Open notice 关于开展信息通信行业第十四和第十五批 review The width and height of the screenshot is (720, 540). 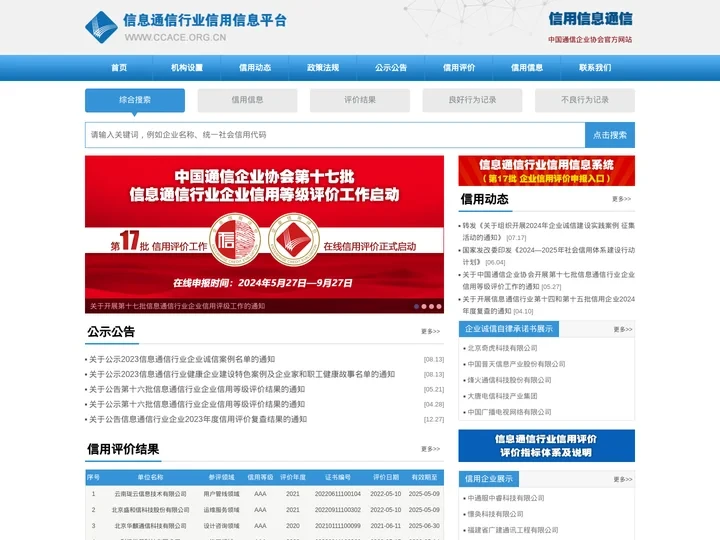click(x=548, y=305)
